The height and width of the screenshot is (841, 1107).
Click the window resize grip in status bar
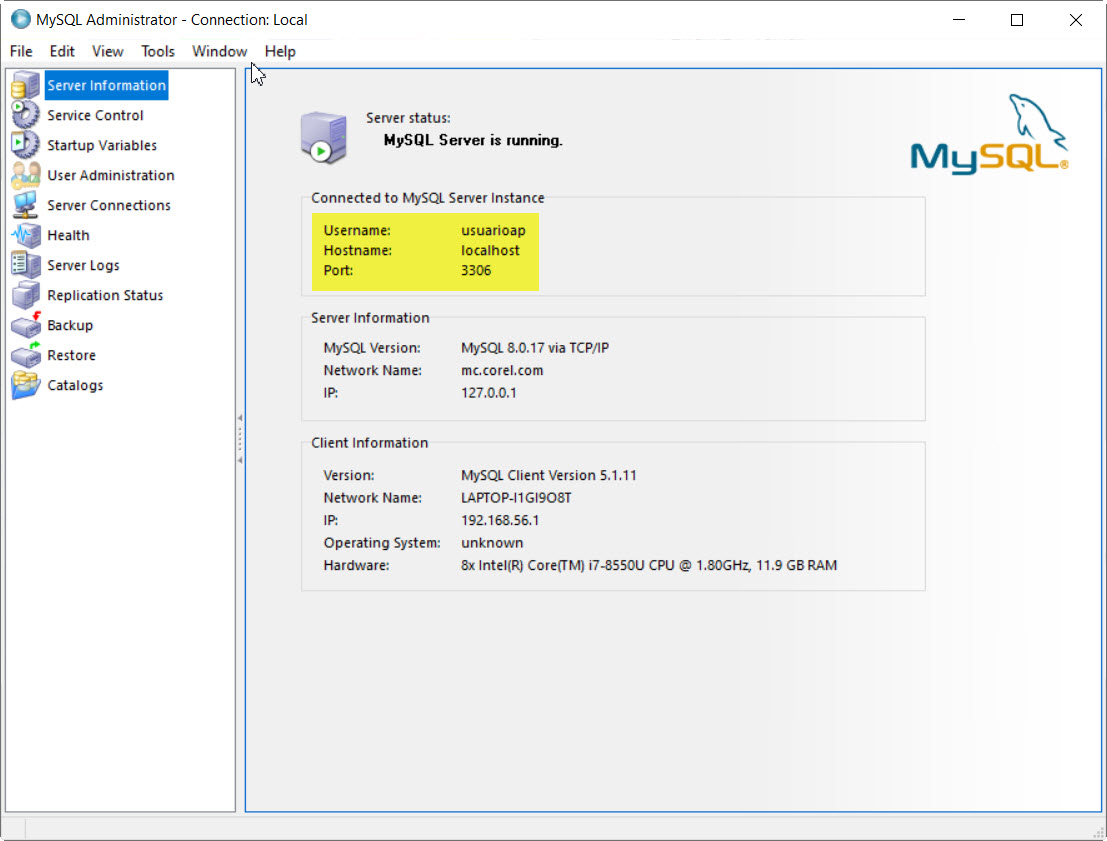(x=1098, y=833)
